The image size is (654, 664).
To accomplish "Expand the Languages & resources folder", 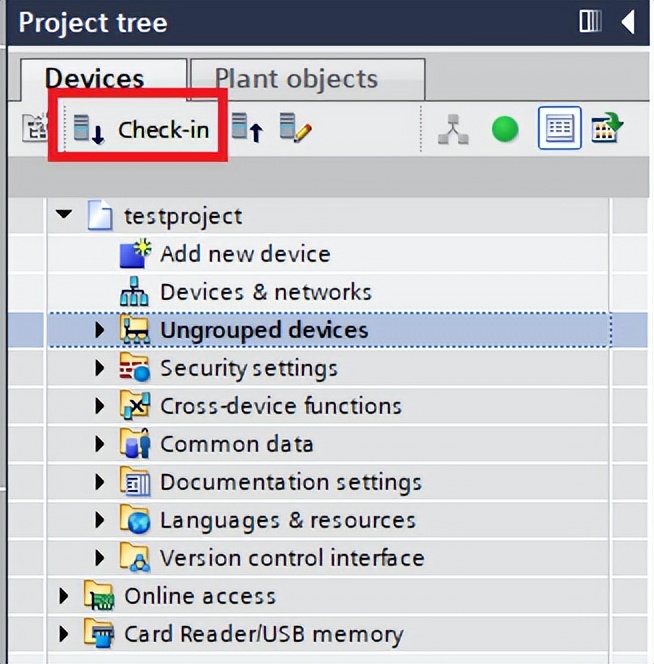I will coord(100,520).
